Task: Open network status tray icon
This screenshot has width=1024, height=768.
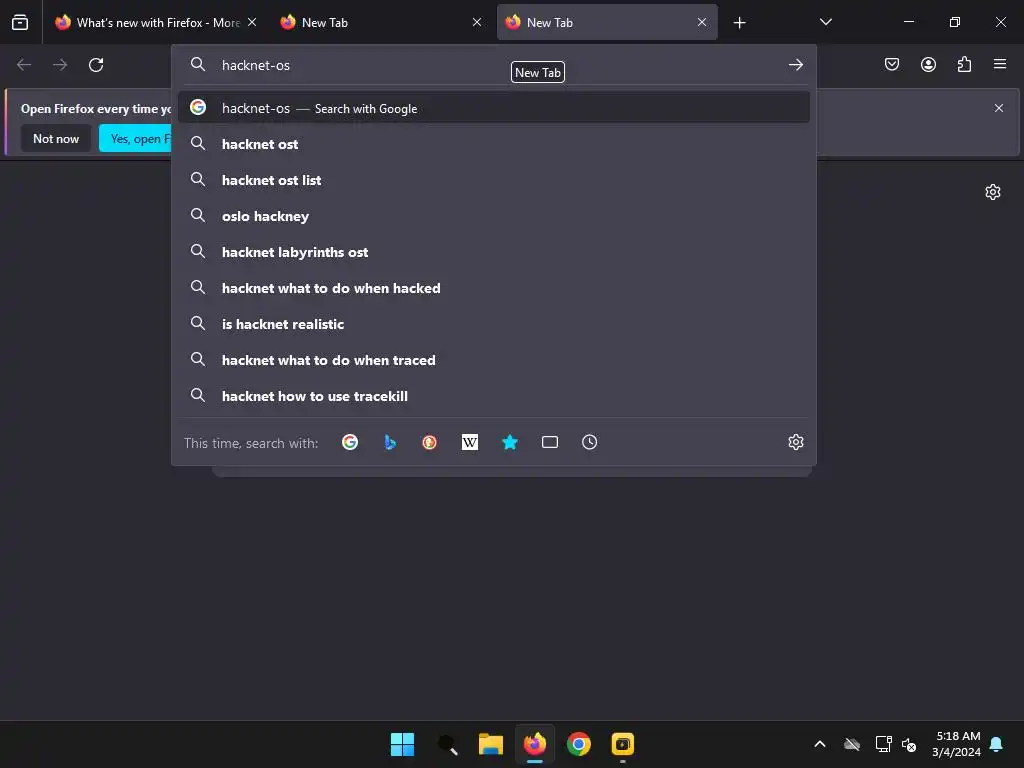Action: (883, 744)
